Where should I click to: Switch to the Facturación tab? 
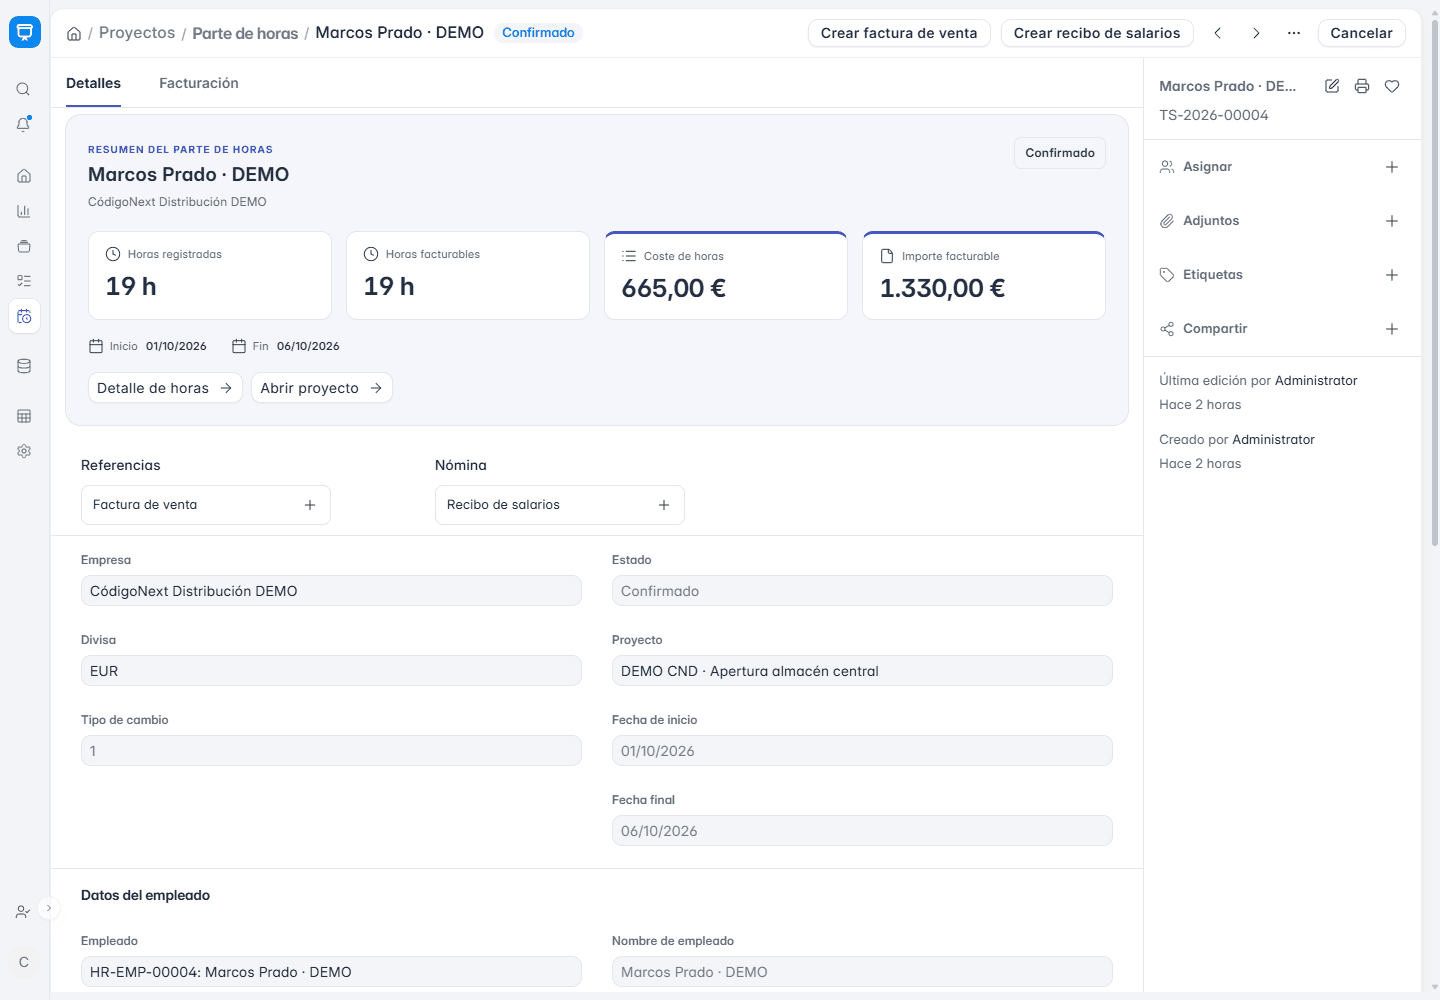(199, 83)
